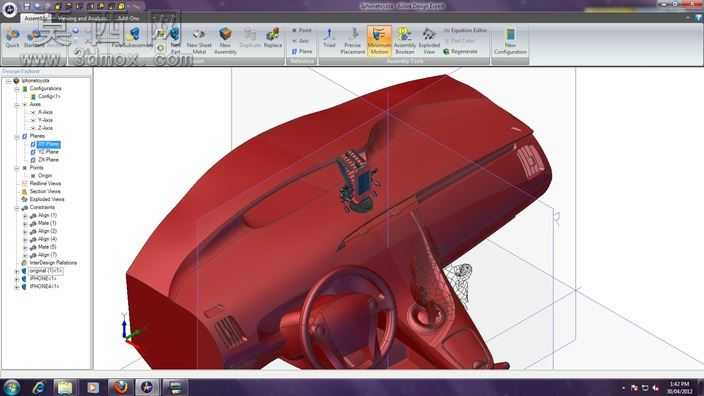Activate the Triad tool
Image resolution: width=704 pixels, height=396 pixels.
[329, 38]
